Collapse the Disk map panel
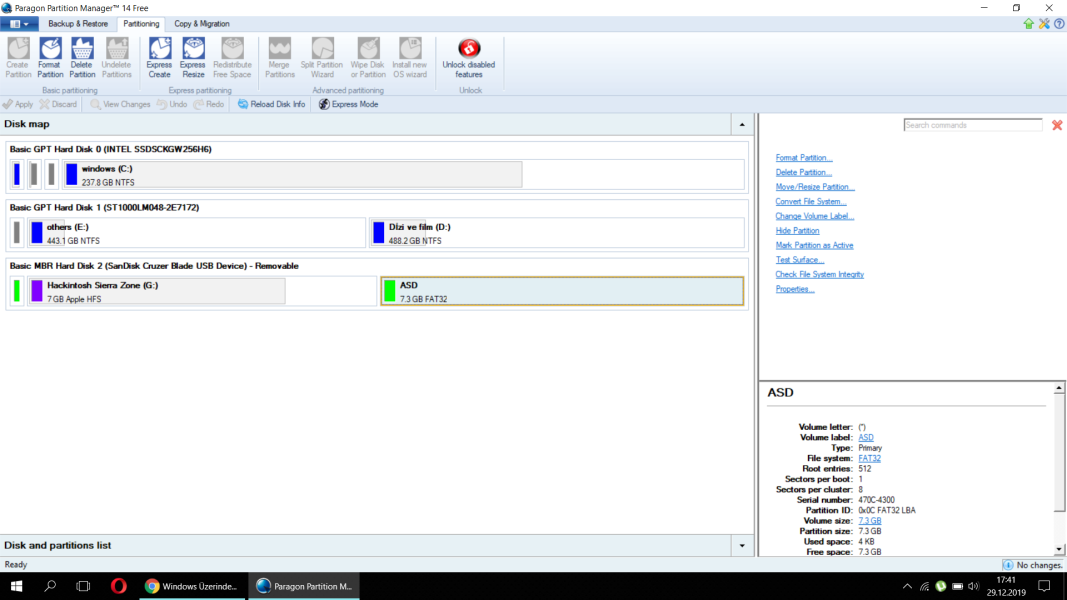The image size is (1067, 600). pos(742,125)
